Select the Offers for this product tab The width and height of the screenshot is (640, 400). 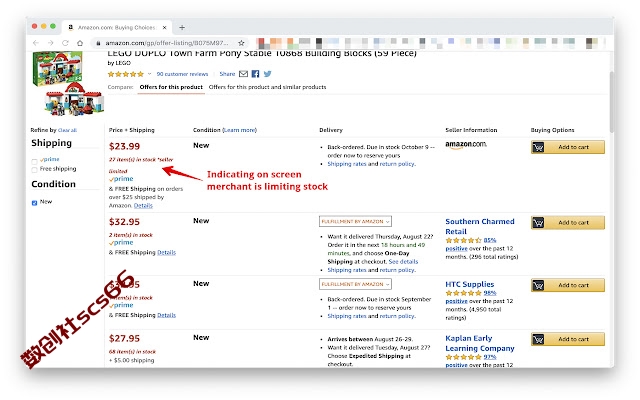pyautogui.click(x=171, y=87)
